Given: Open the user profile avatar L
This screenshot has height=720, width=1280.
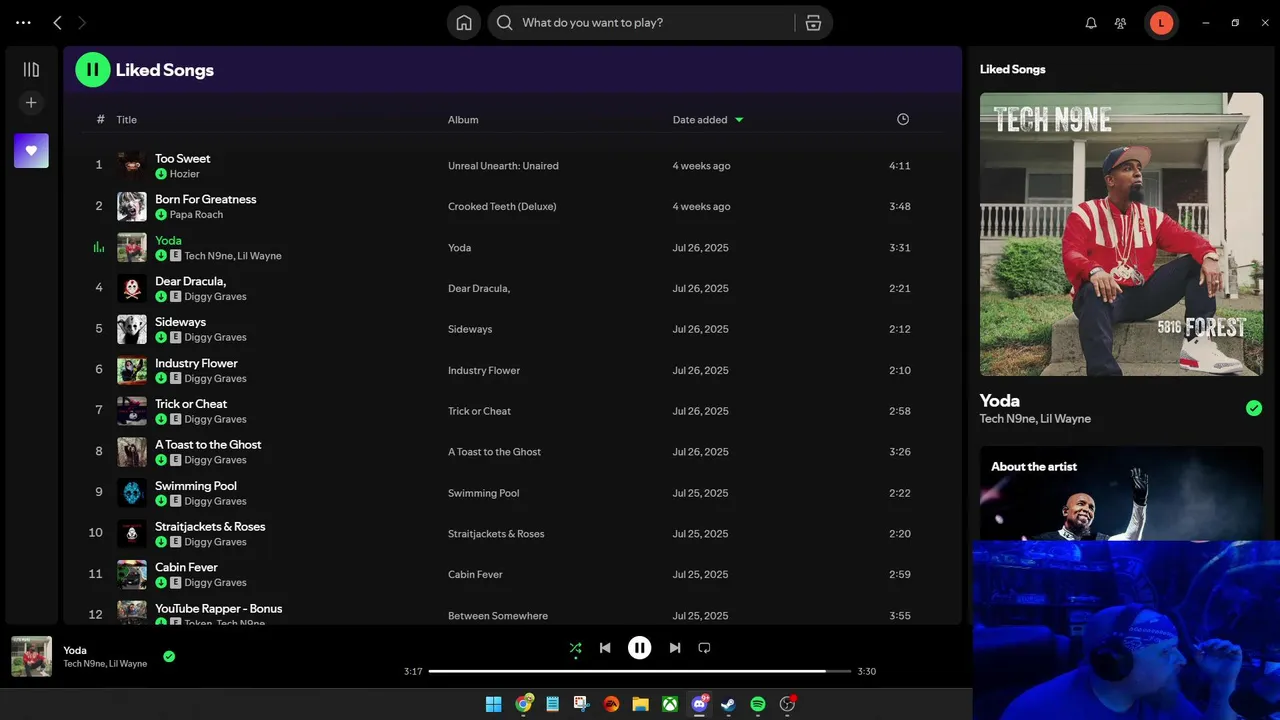Looking at the screenshot, I should click(1161, 23).
